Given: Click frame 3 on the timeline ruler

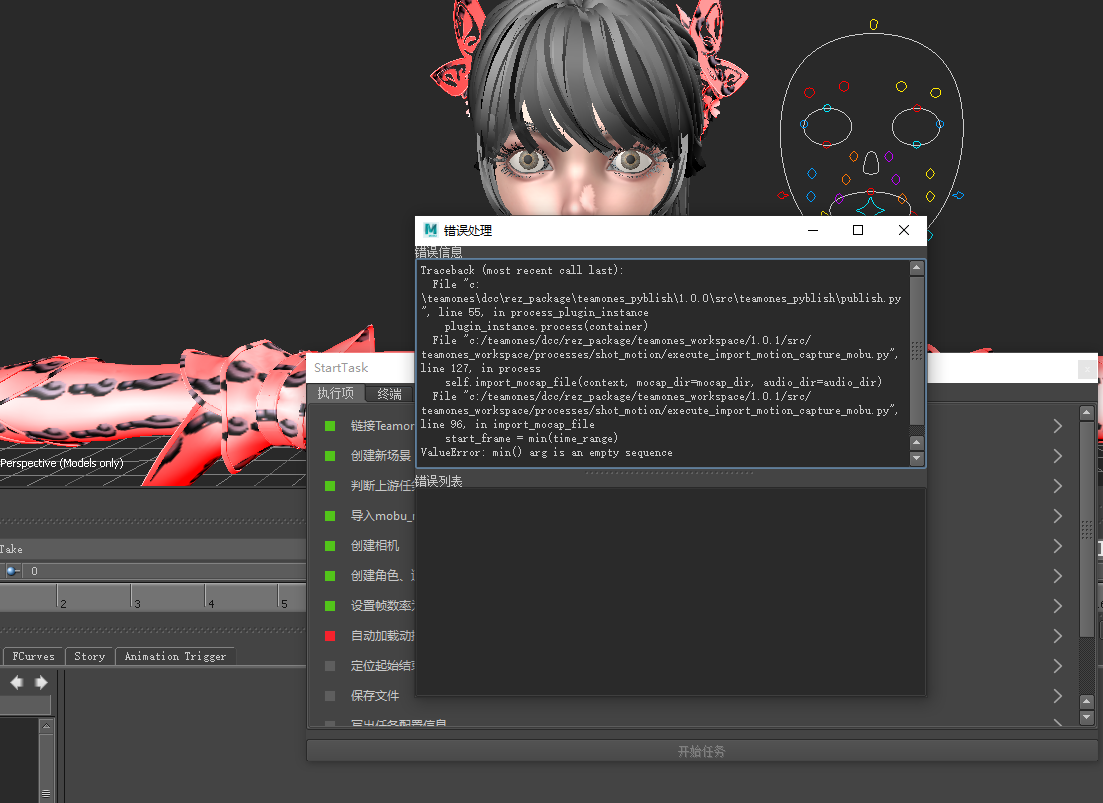Looking at the screenshot, I should 137,603.
